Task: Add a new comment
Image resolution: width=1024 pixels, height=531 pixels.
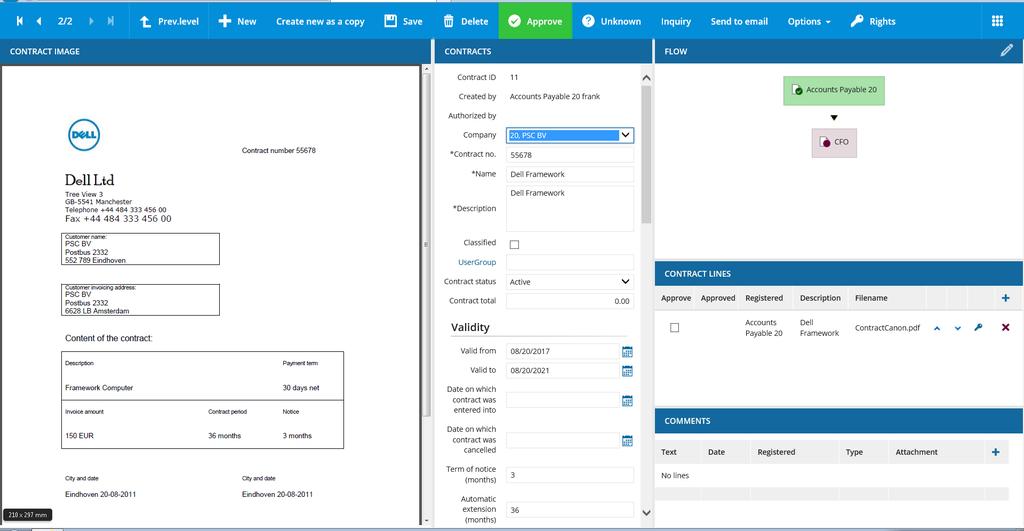Action: point(995,452)
